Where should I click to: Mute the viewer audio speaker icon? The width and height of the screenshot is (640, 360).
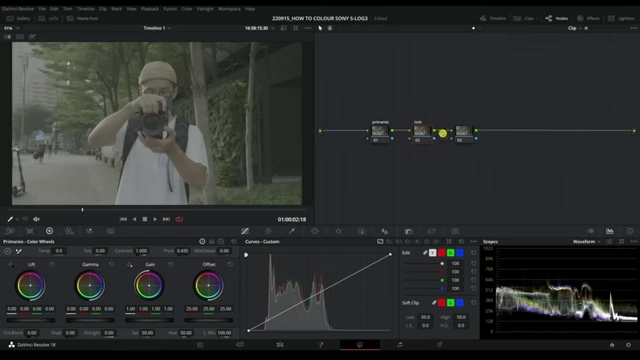pos(36,219)
